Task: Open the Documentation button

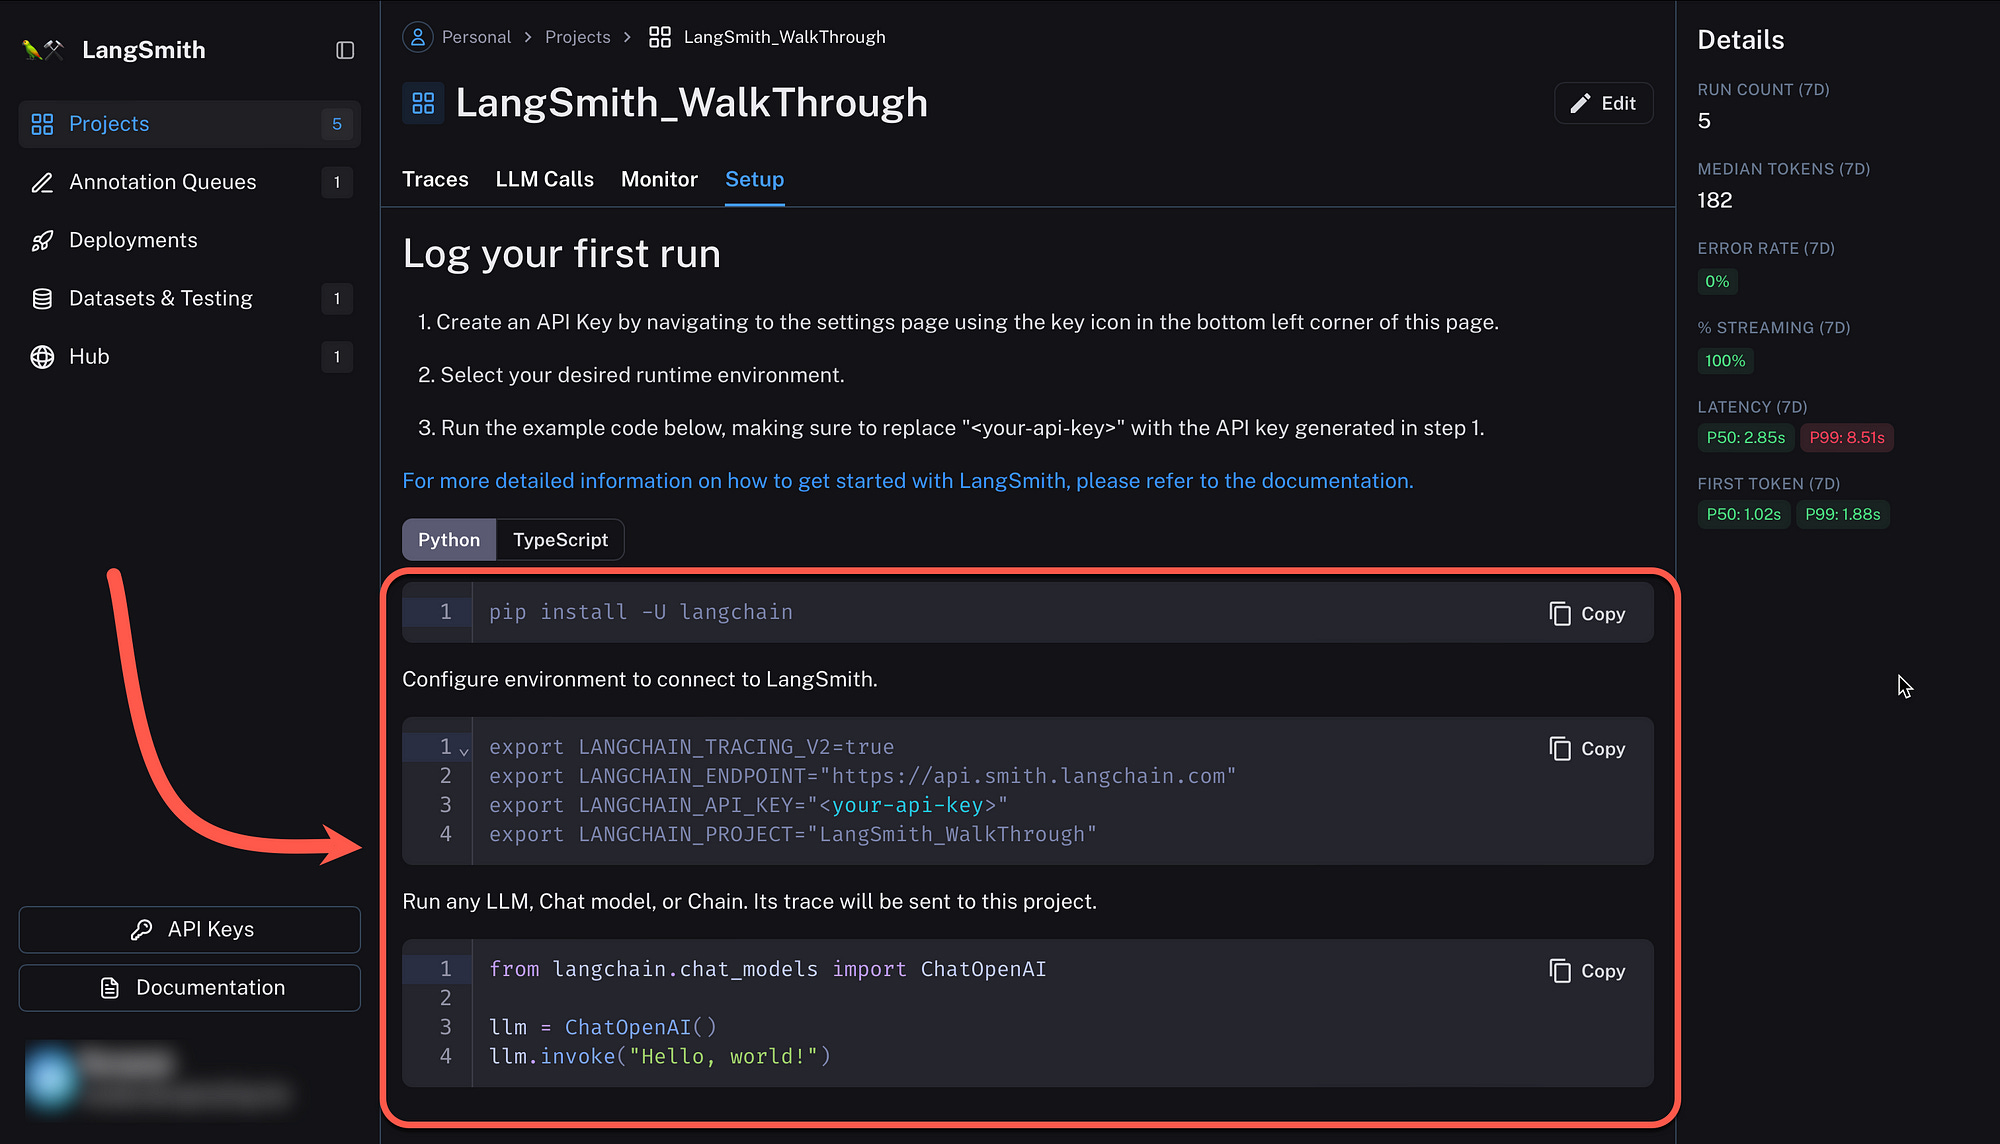Action: coord(189,987)
